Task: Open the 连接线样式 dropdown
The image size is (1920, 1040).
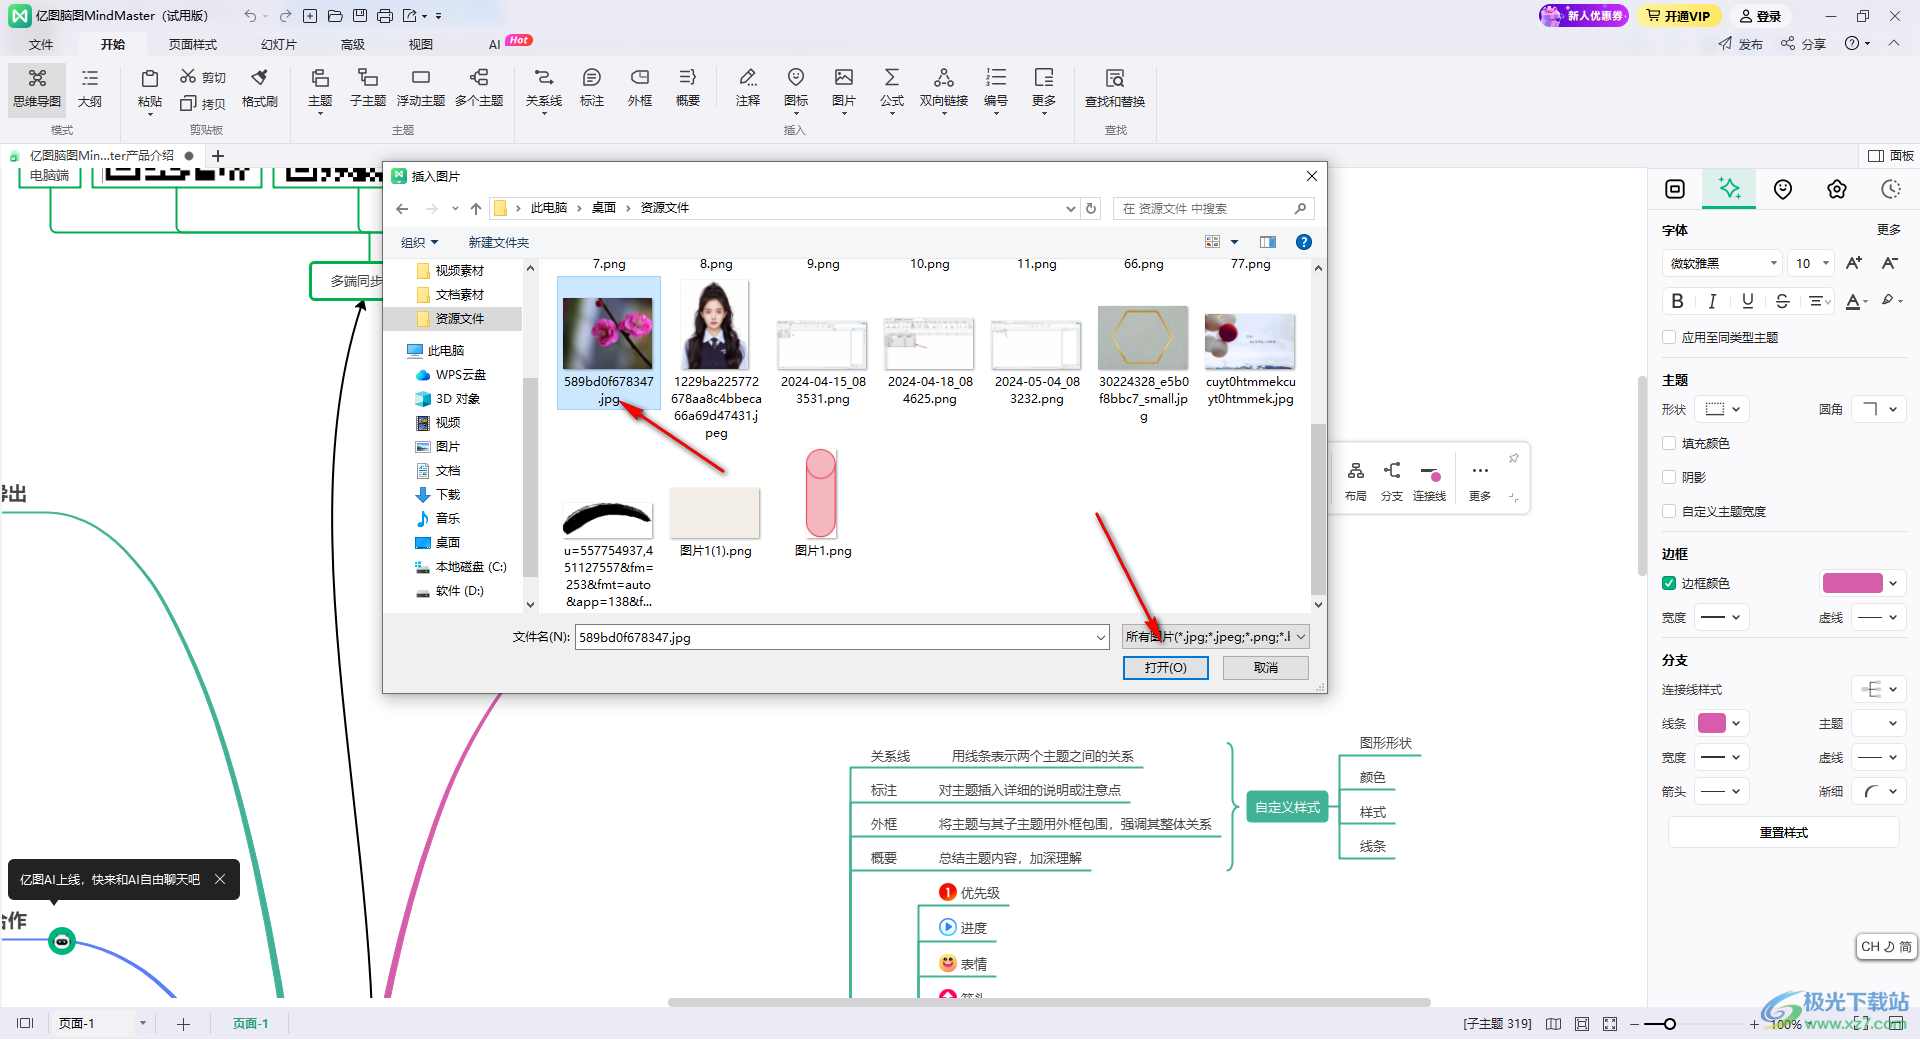Action: coord(1877,689)
